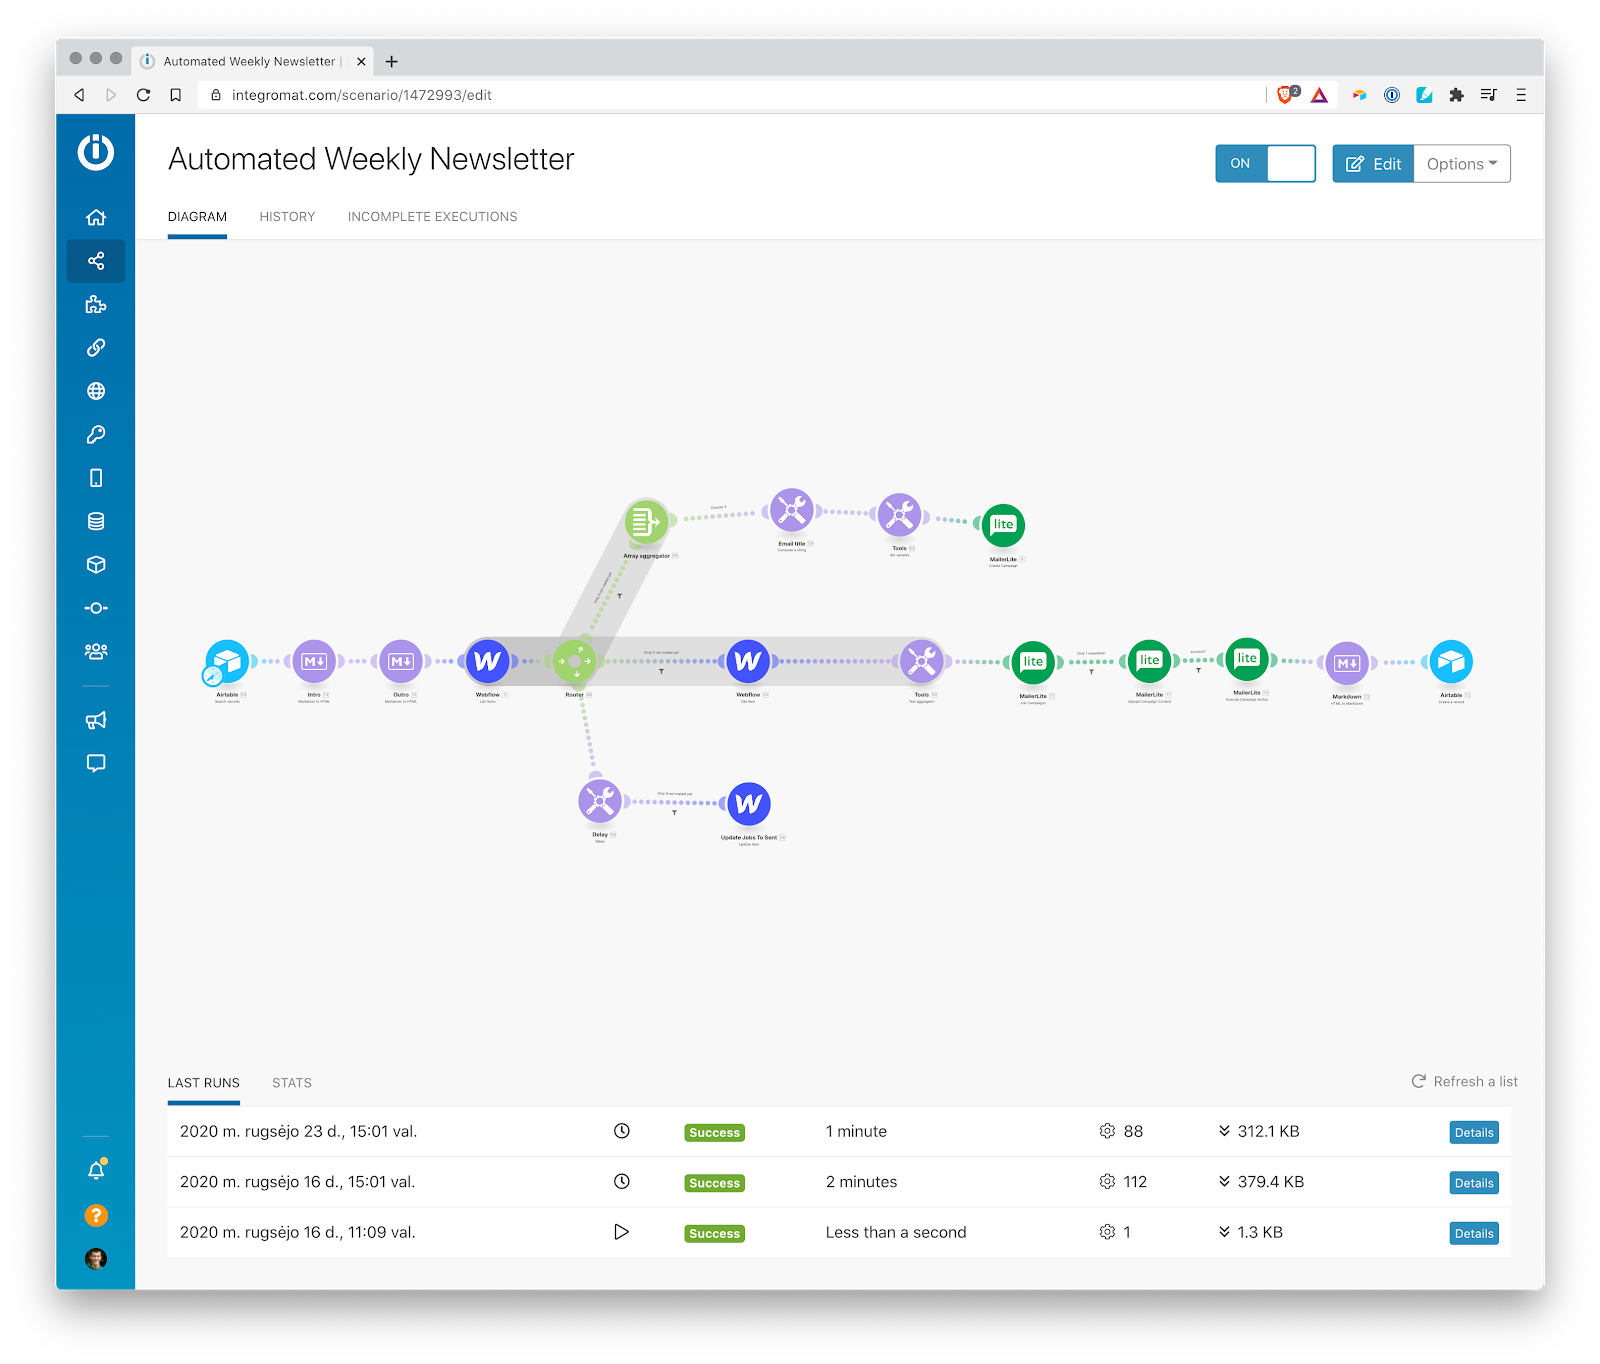Screen dimensions: 1600x1364
Task: Open notifications bell in sidebar
Action: (96, 1171)
